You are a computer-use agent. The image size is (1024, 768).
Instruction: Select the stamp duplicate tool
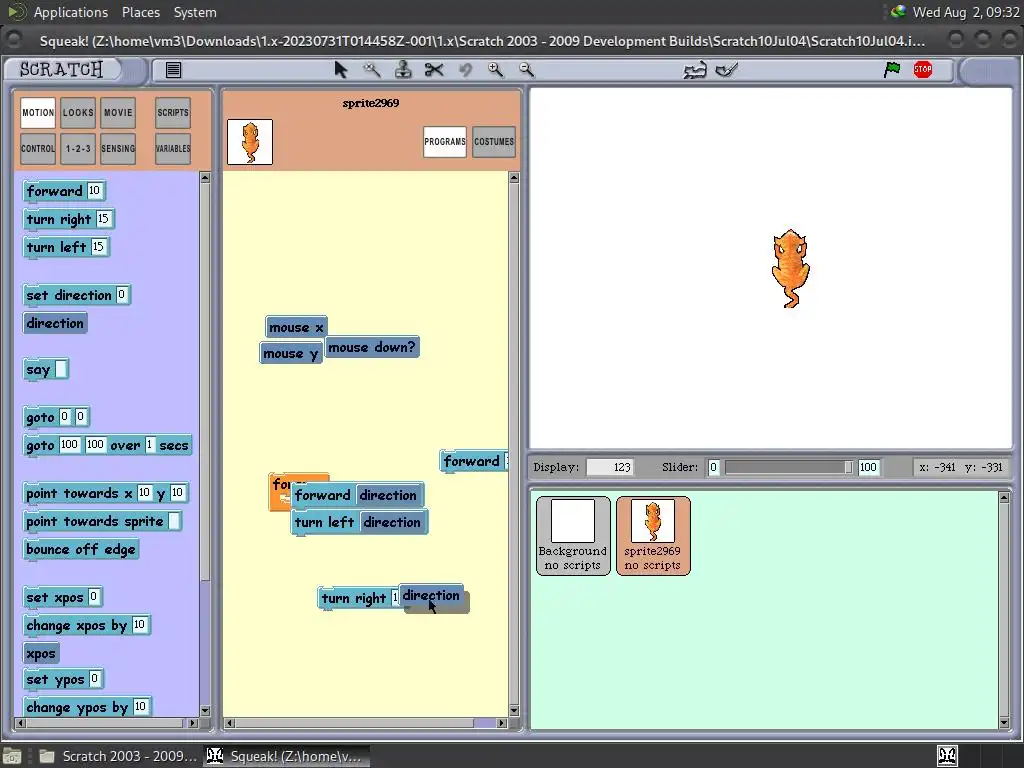tap(403, 70)
